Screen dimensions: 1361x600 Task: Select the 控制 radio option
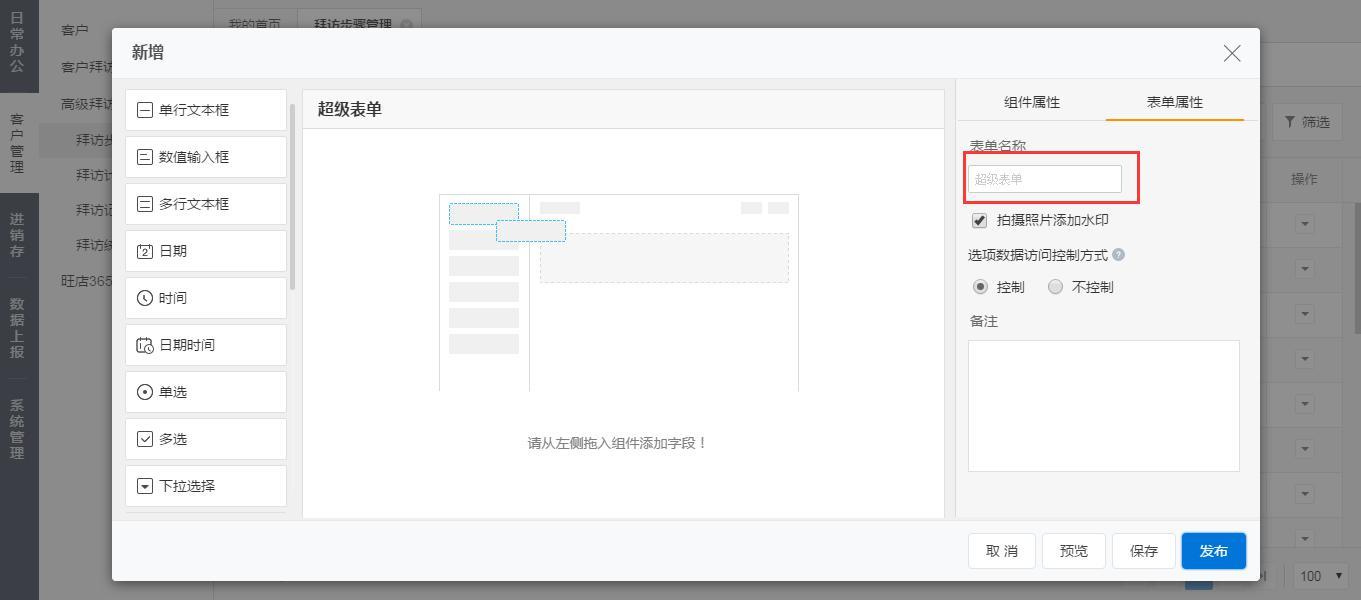pyautogui.click(x=980, y=287)
